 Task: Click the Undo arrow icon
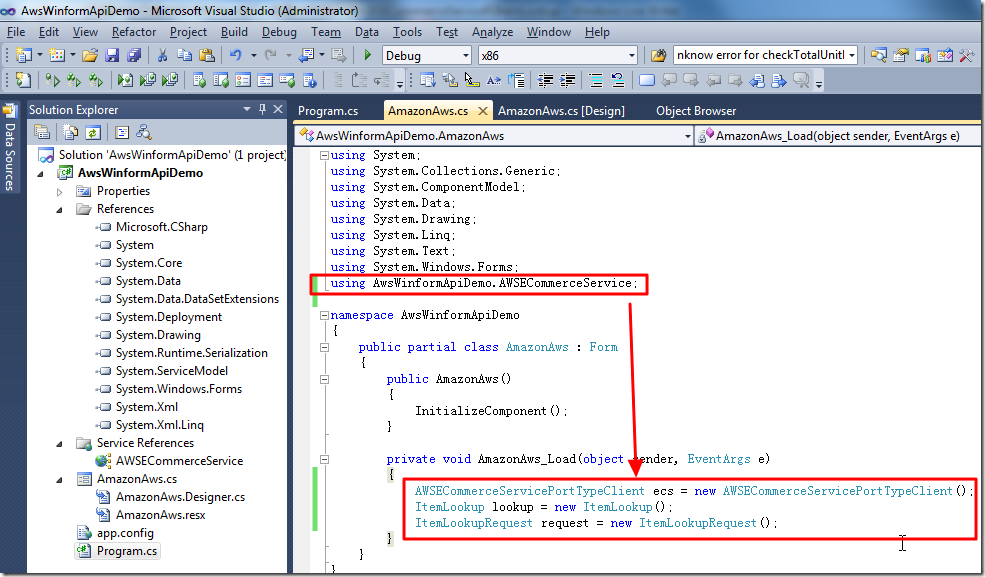pyautogui.click(x=236, y=55)
